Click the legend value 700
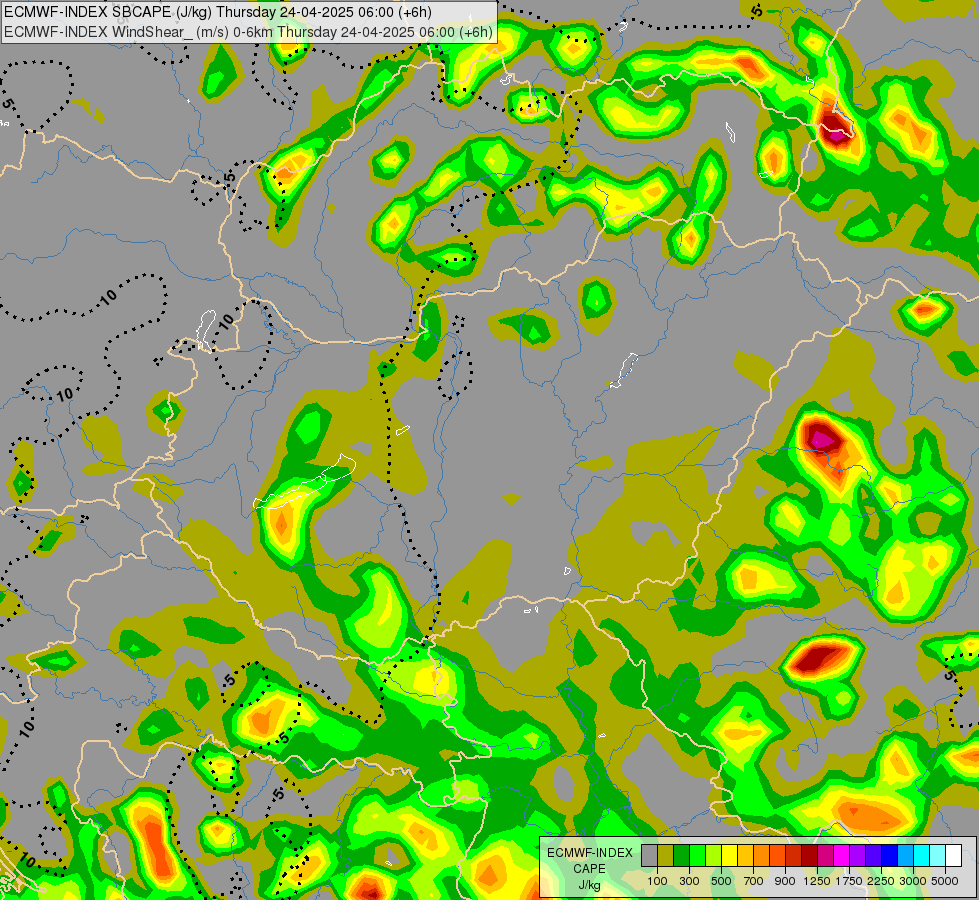The height and width of the screenshot is (900, 979). coord(754,881)
